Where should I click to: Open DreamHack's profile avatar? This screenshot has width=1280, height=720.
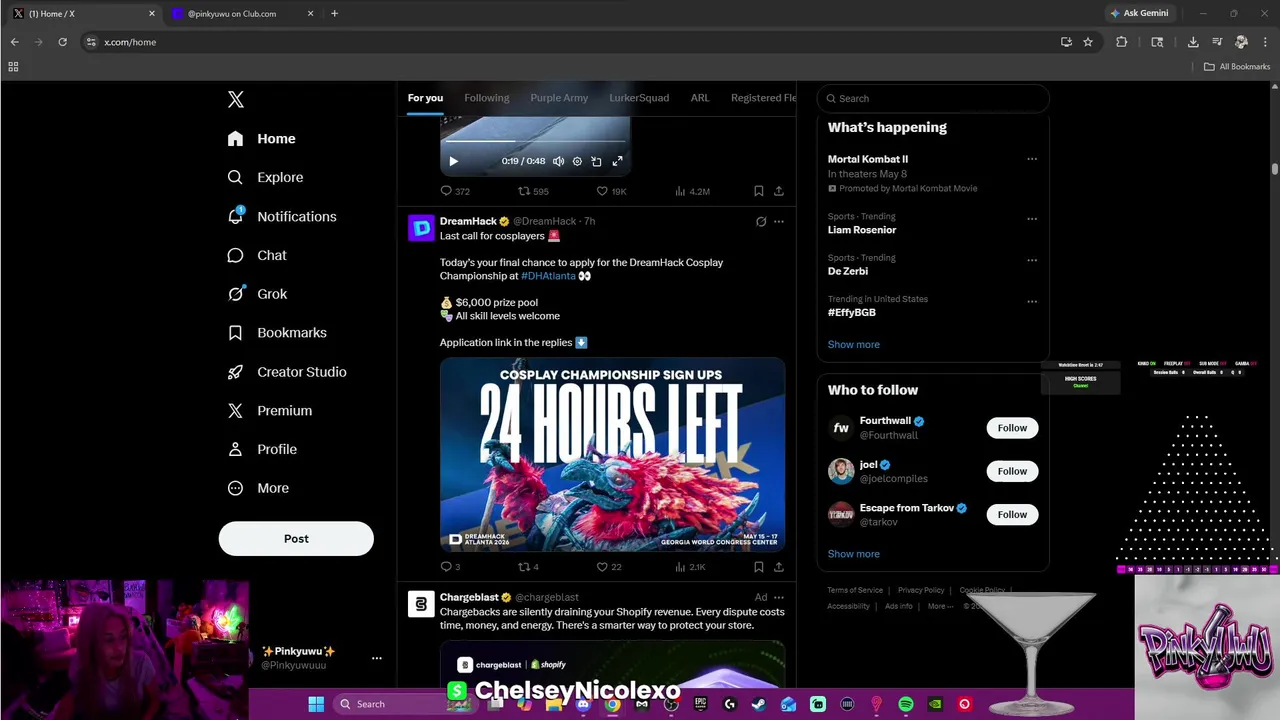pos(421,228)
